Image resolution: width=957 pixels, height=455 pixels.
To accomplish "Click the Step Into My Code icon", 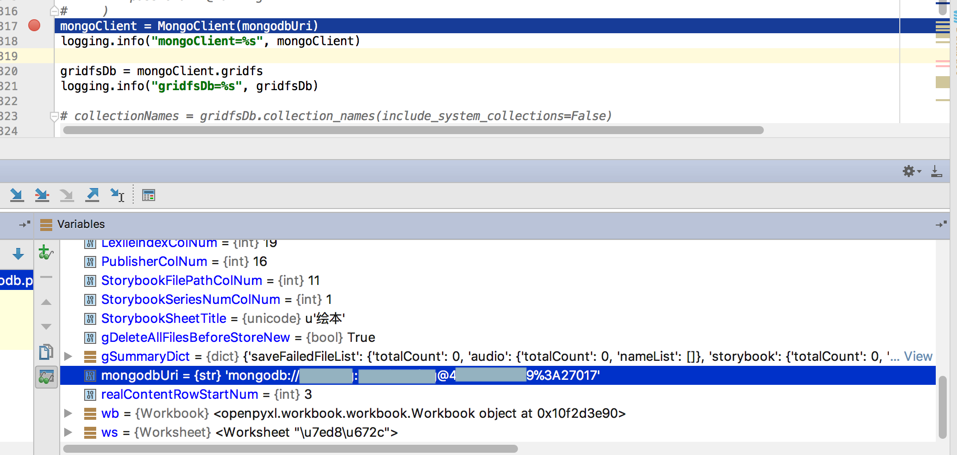I will (42, 195).
